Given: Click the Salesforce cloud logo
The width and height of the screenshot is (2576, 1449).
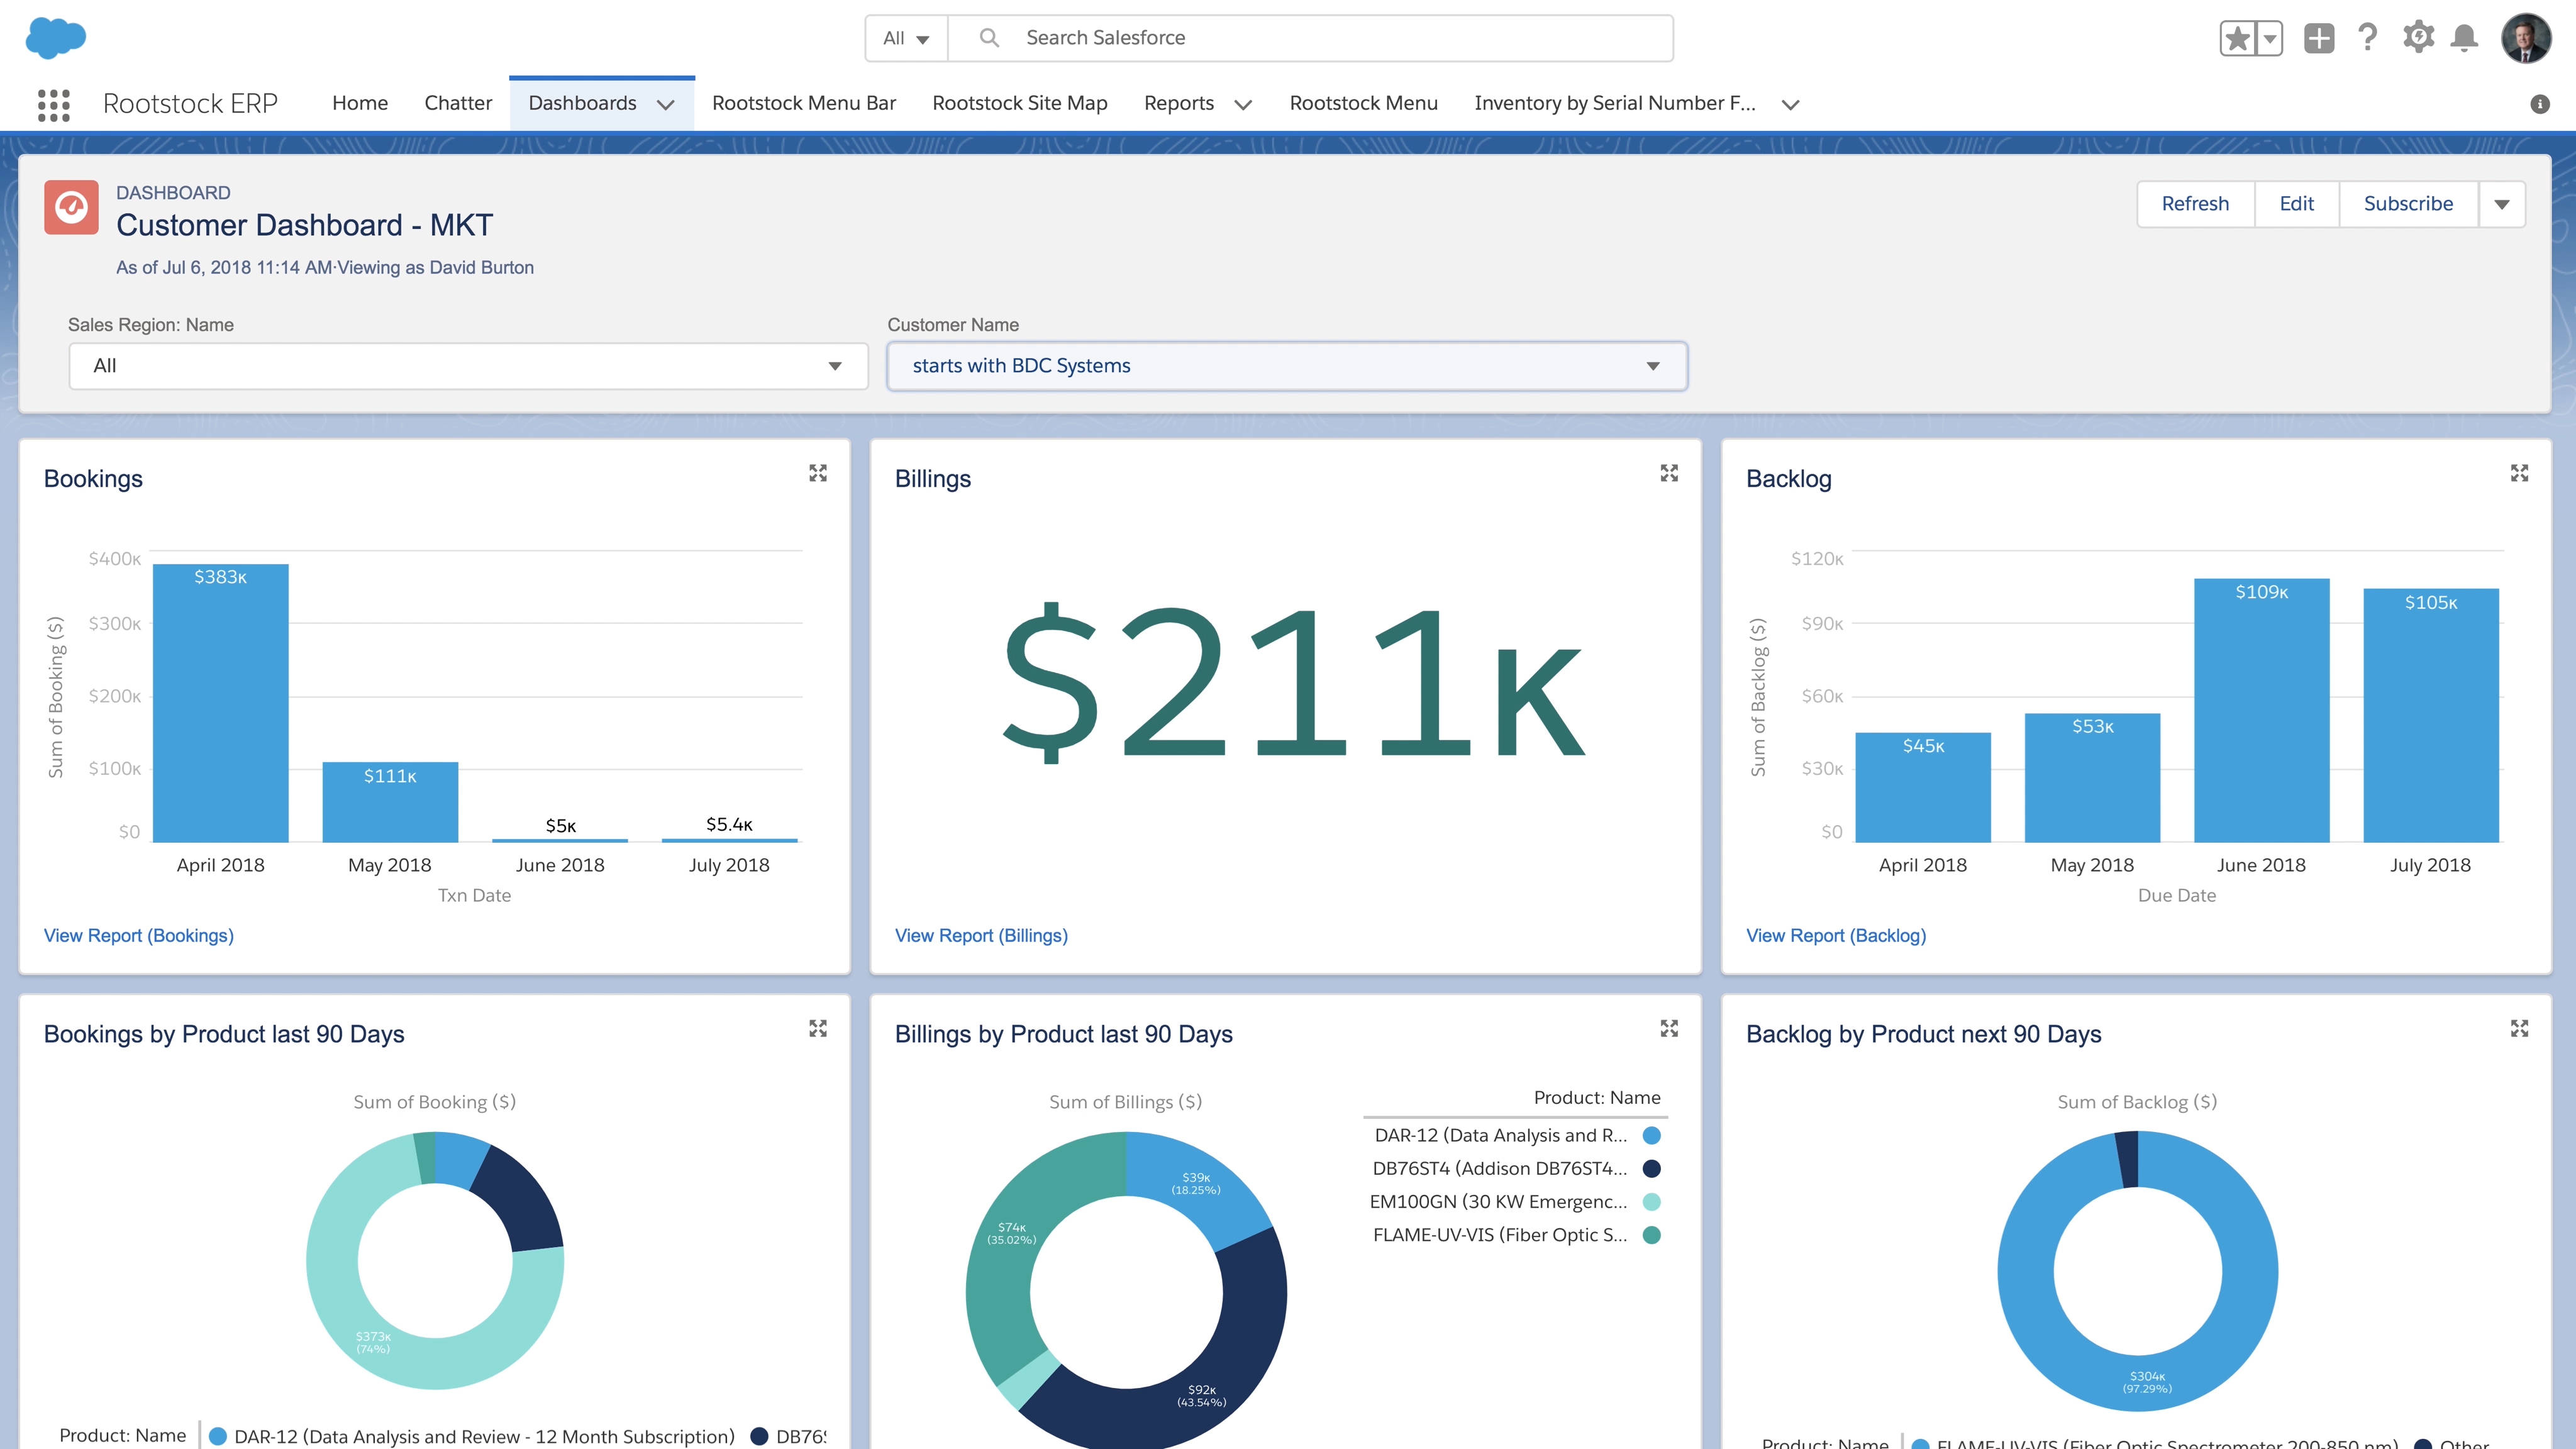Looking at the screenshot, I should [55, 38].
